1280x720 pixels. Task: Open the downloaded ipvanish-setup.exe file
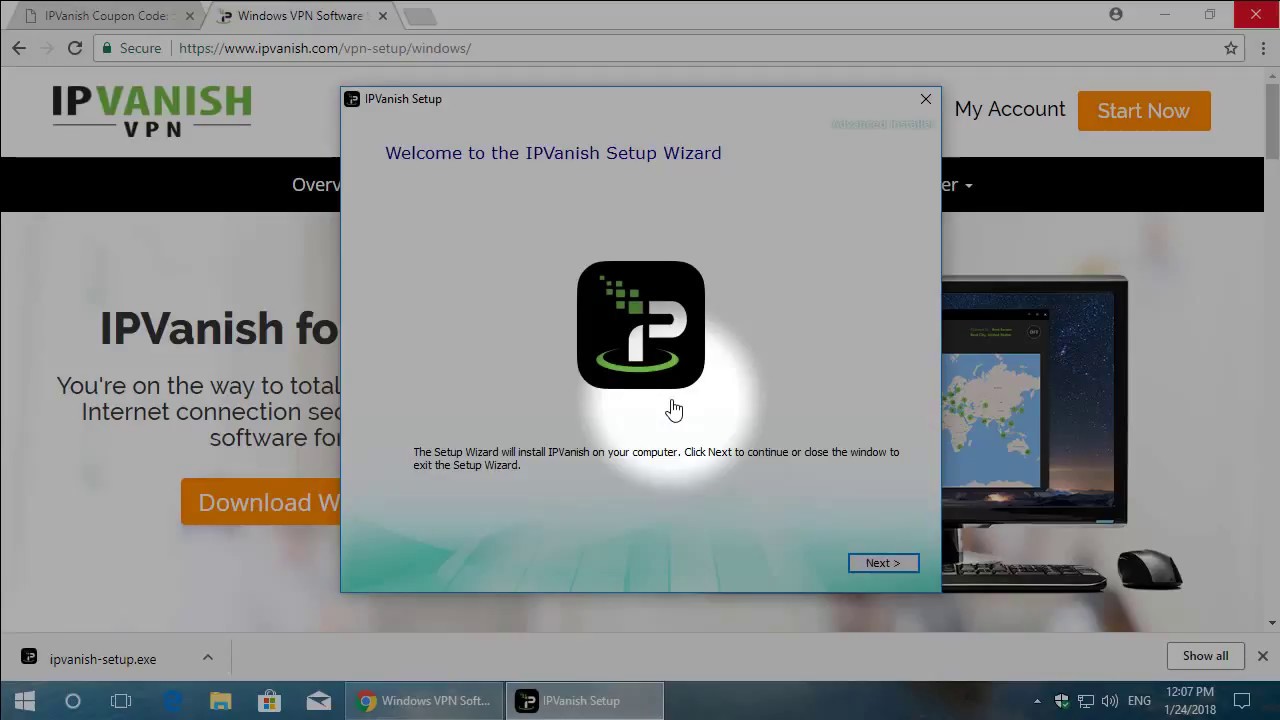[103, 659]
